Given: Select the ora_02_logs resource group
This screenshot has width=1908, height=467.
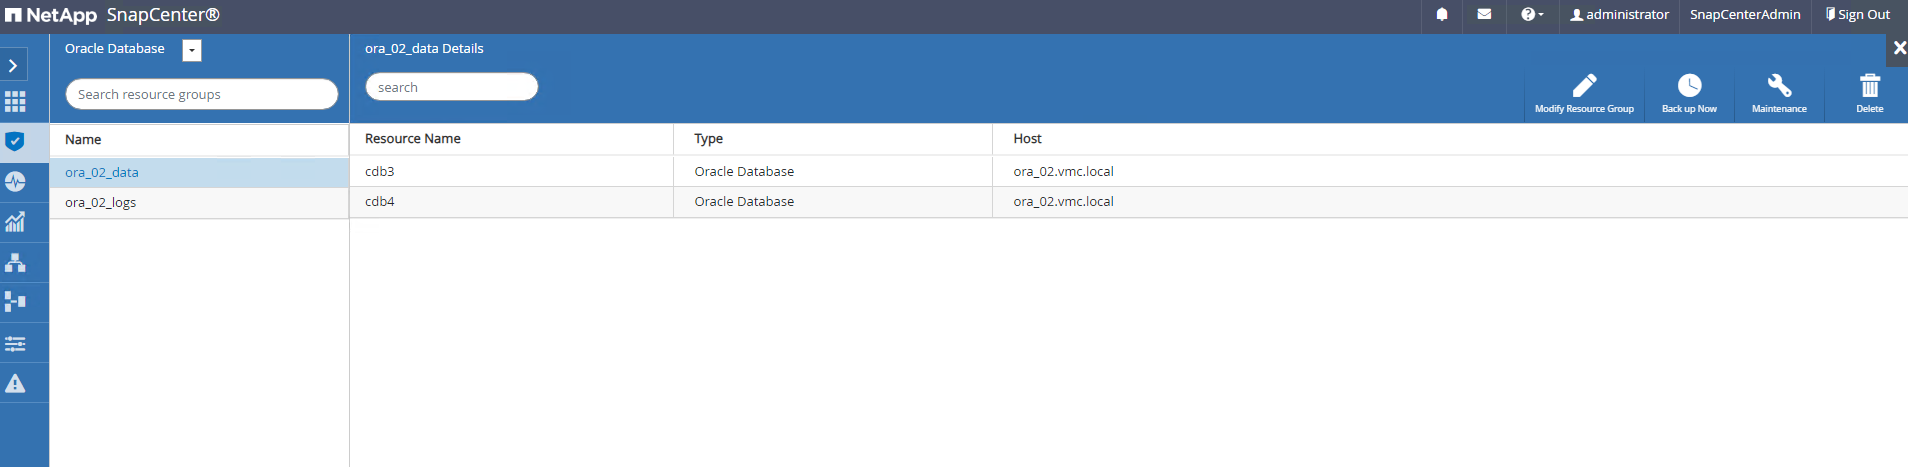Looking at the screenshot, I should (x=199, y=202).
